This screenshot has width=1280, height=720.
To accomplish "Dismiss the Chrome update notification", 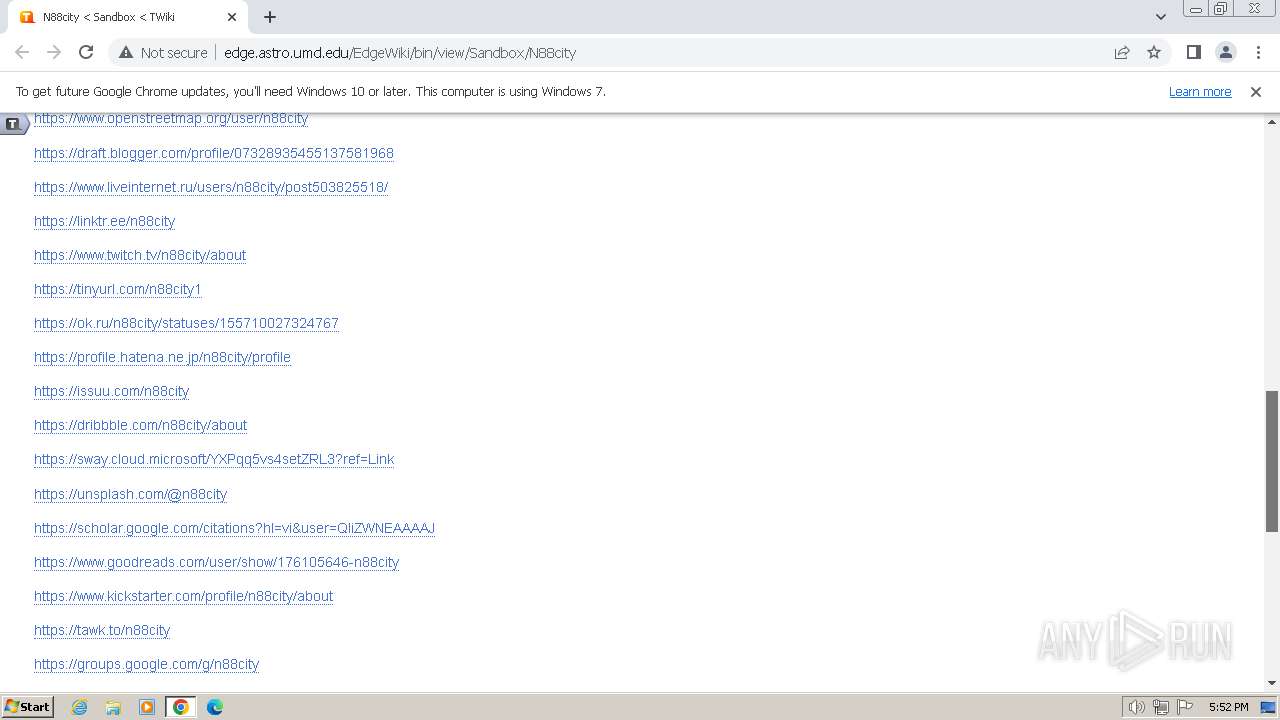I will [x=1256, y=91].
